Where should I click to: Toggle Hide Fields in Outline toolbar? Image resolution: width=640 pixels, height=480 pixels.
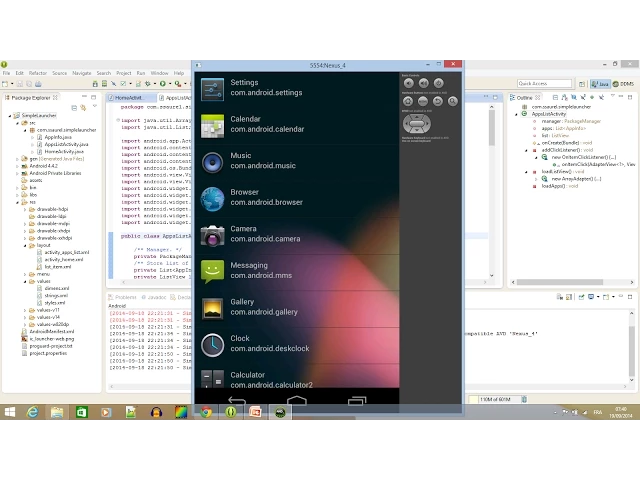tap(574, 97)
